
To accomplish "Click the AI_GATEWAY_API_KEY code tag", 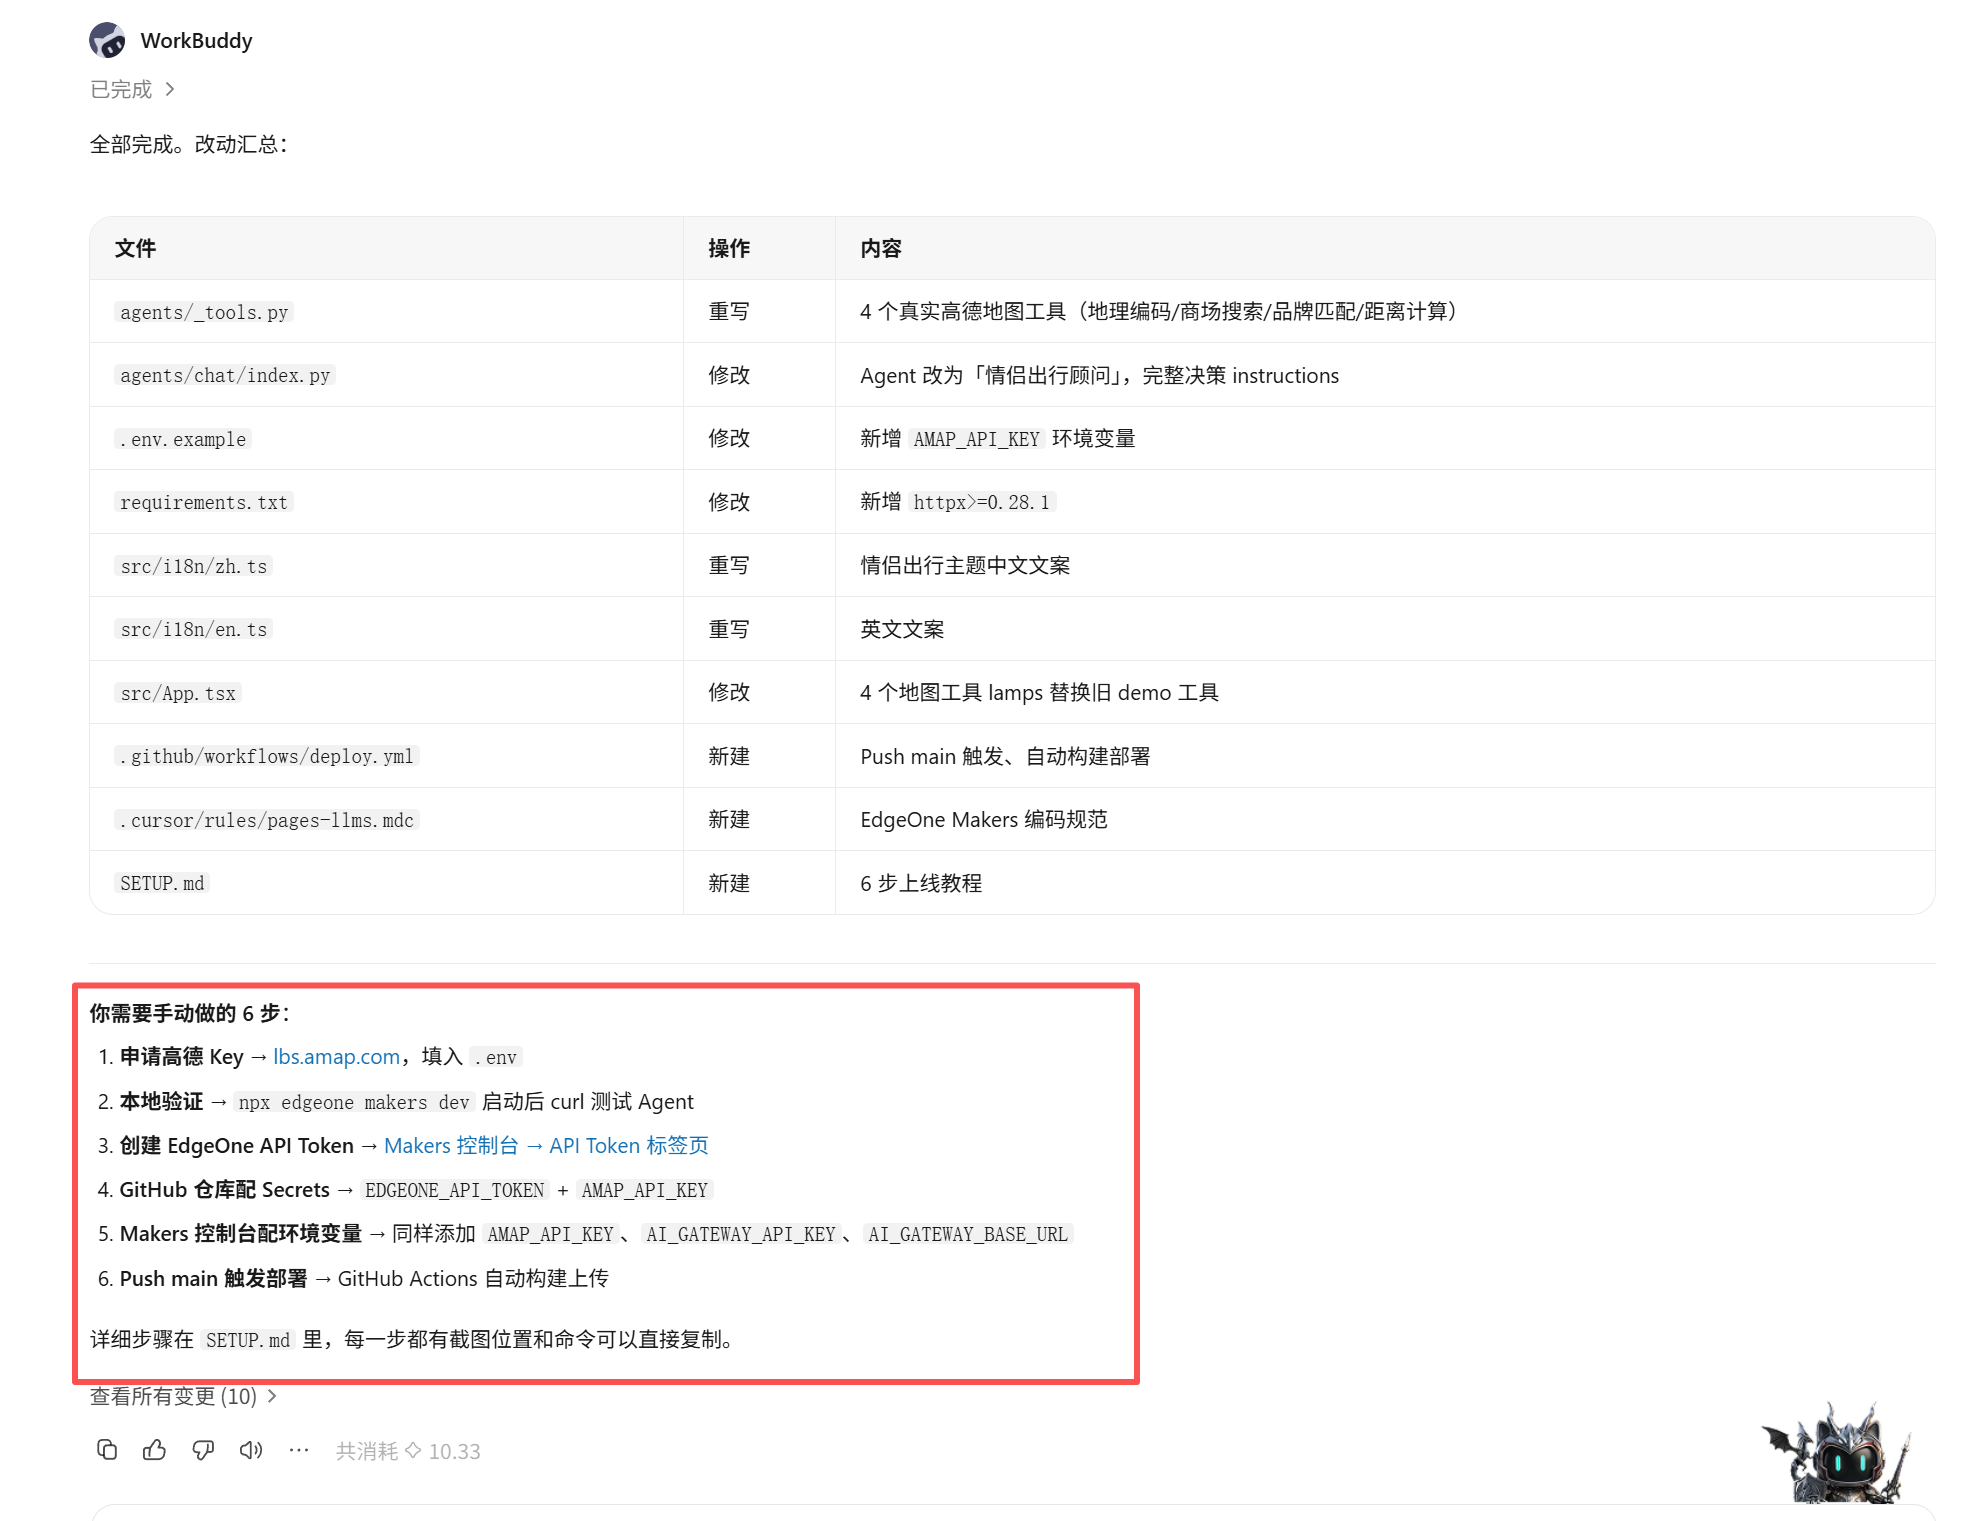I will point(740,1234).
